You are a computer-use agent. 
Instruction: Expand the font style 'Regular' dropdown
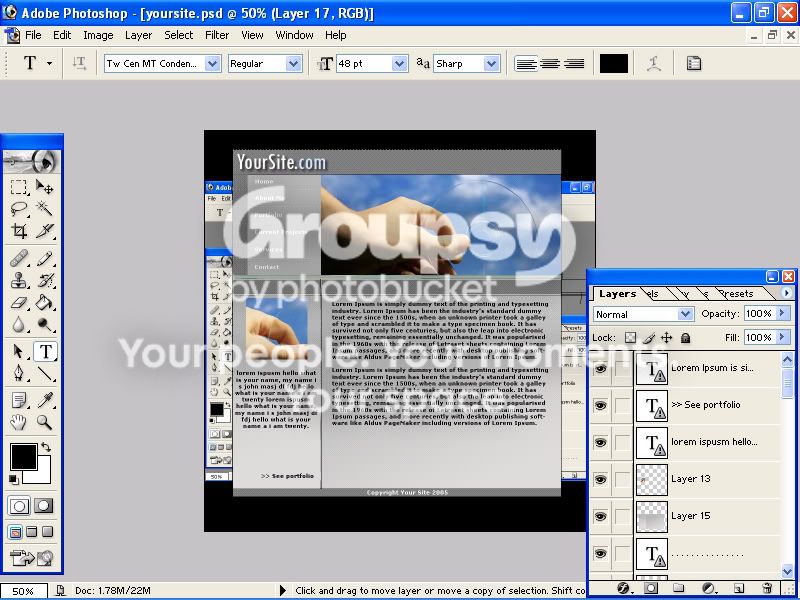tap(293, 64)
